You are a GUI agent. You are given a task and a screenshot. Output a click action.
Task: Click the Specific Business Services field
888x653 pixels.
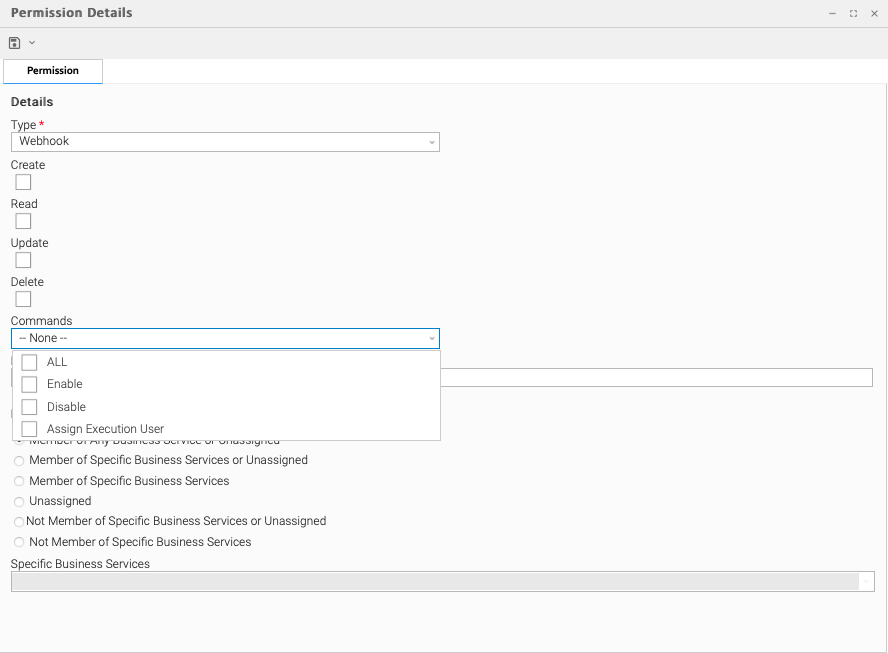pyautogui.click(x=435, y=581)
